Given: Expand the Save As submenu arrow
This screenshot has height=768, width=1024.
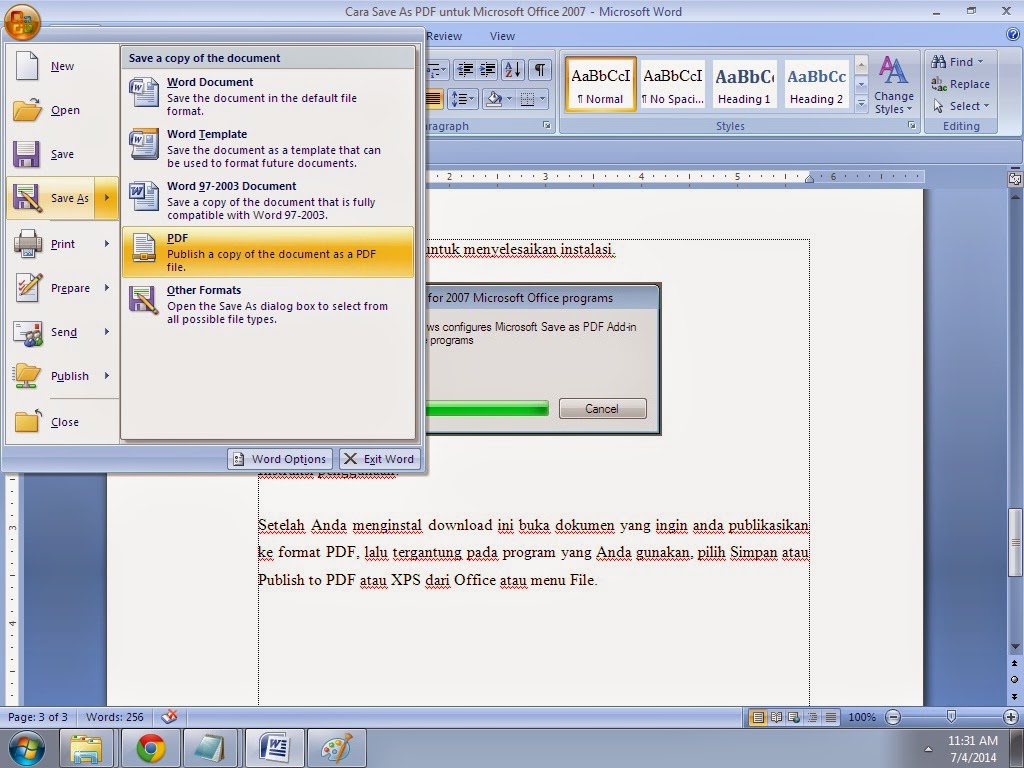Looking at the screenshot, I should pos(106,198).
